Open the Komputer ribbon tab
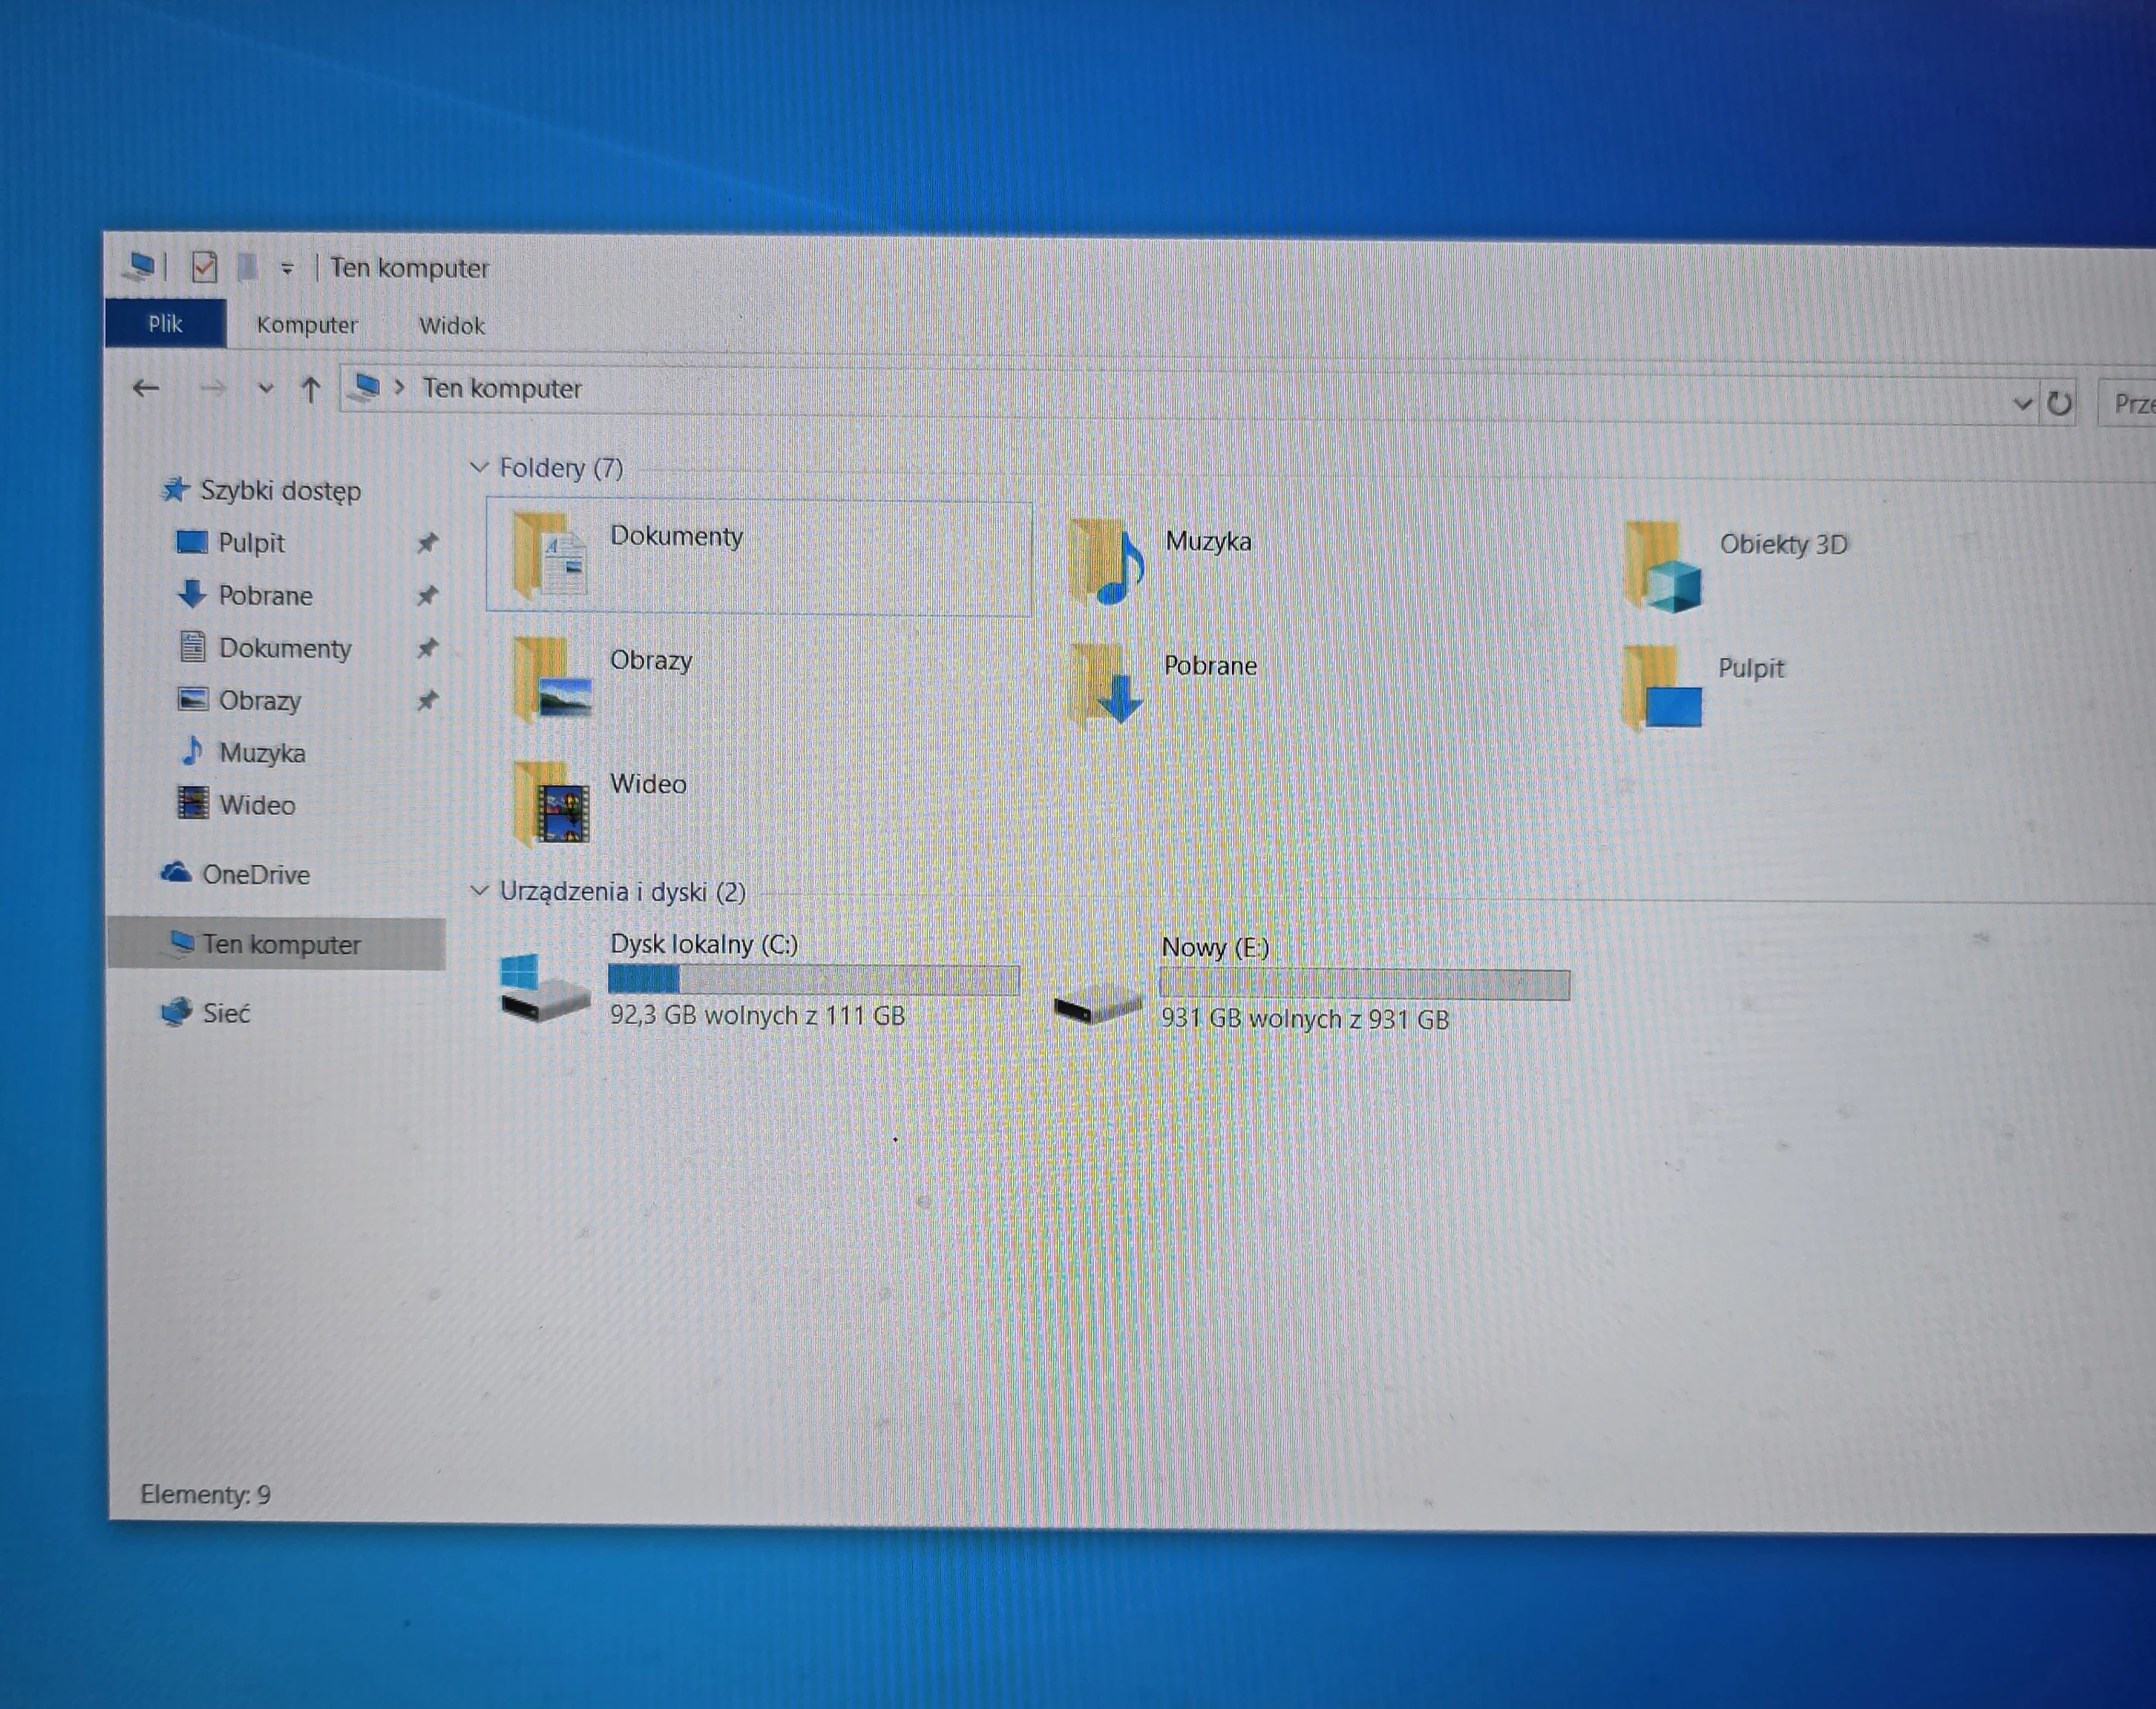2156x1709 pixels. pyautogui.click(x=307, y=325)
